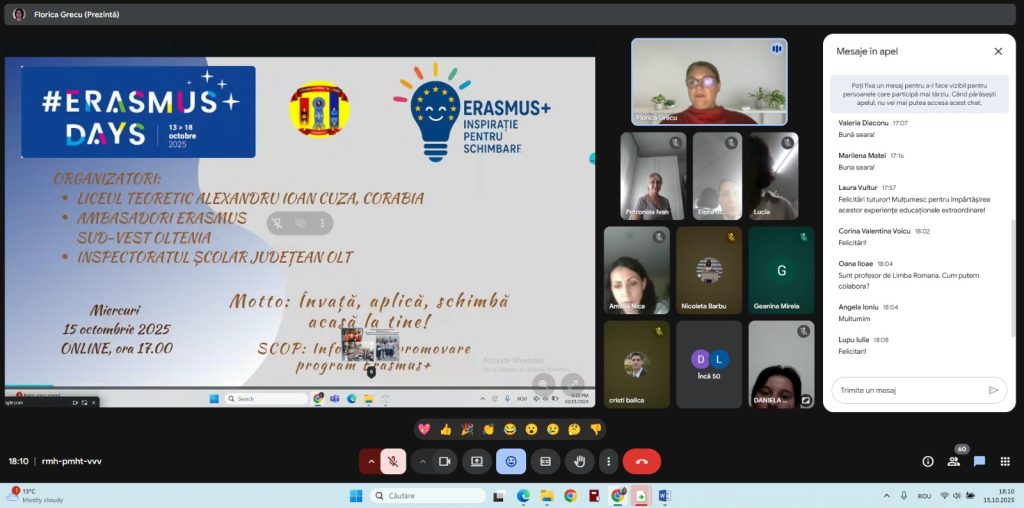
Task: Open meeting details info icon
Action: tap(928, 461)
